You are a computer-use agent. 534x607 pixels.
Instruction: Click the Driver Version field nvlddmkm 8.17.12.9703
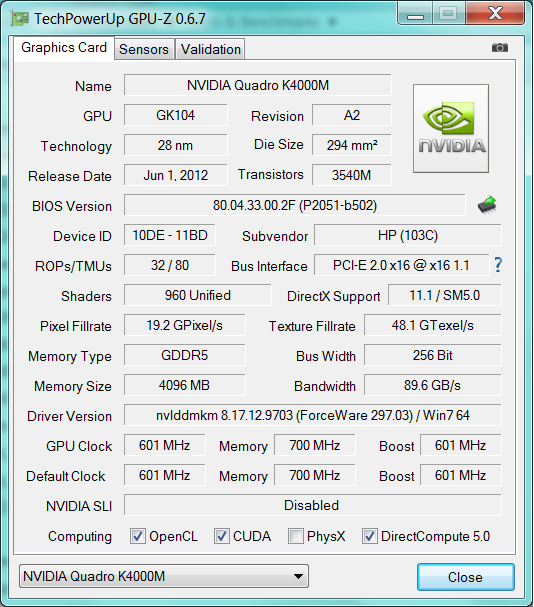(x=313, y=415)
